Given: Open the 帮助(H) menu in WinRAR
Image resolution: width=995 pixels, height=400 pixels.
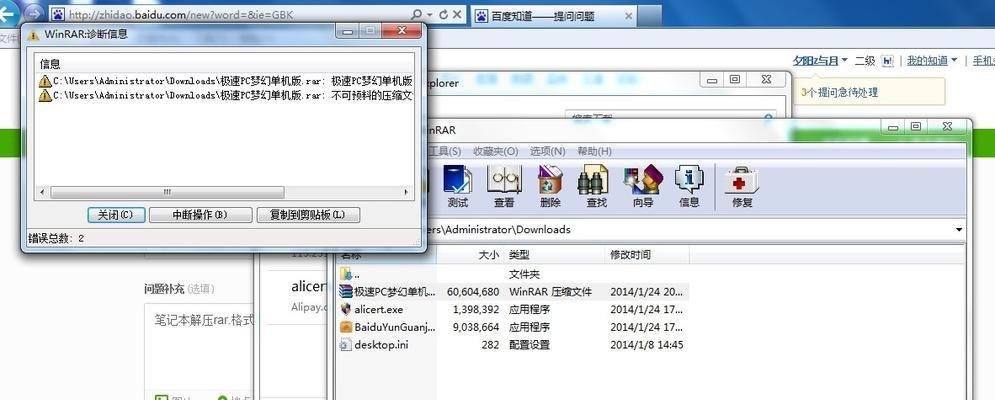Looking at the screenshot, I should coord(595,151).
